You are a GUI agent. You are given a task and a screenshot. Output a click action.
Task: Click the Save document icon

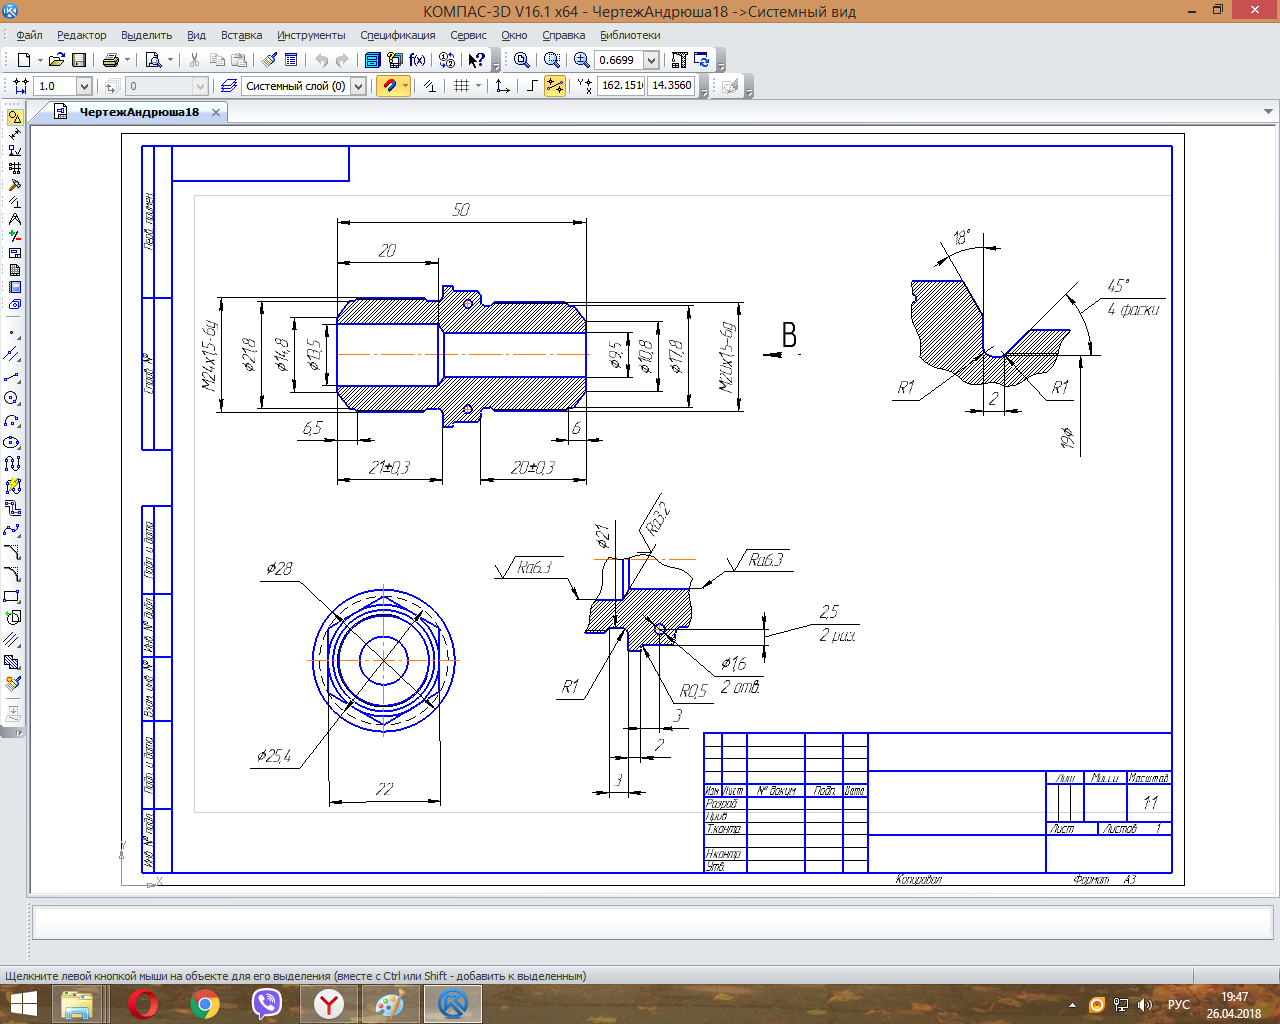click(79, 60)
